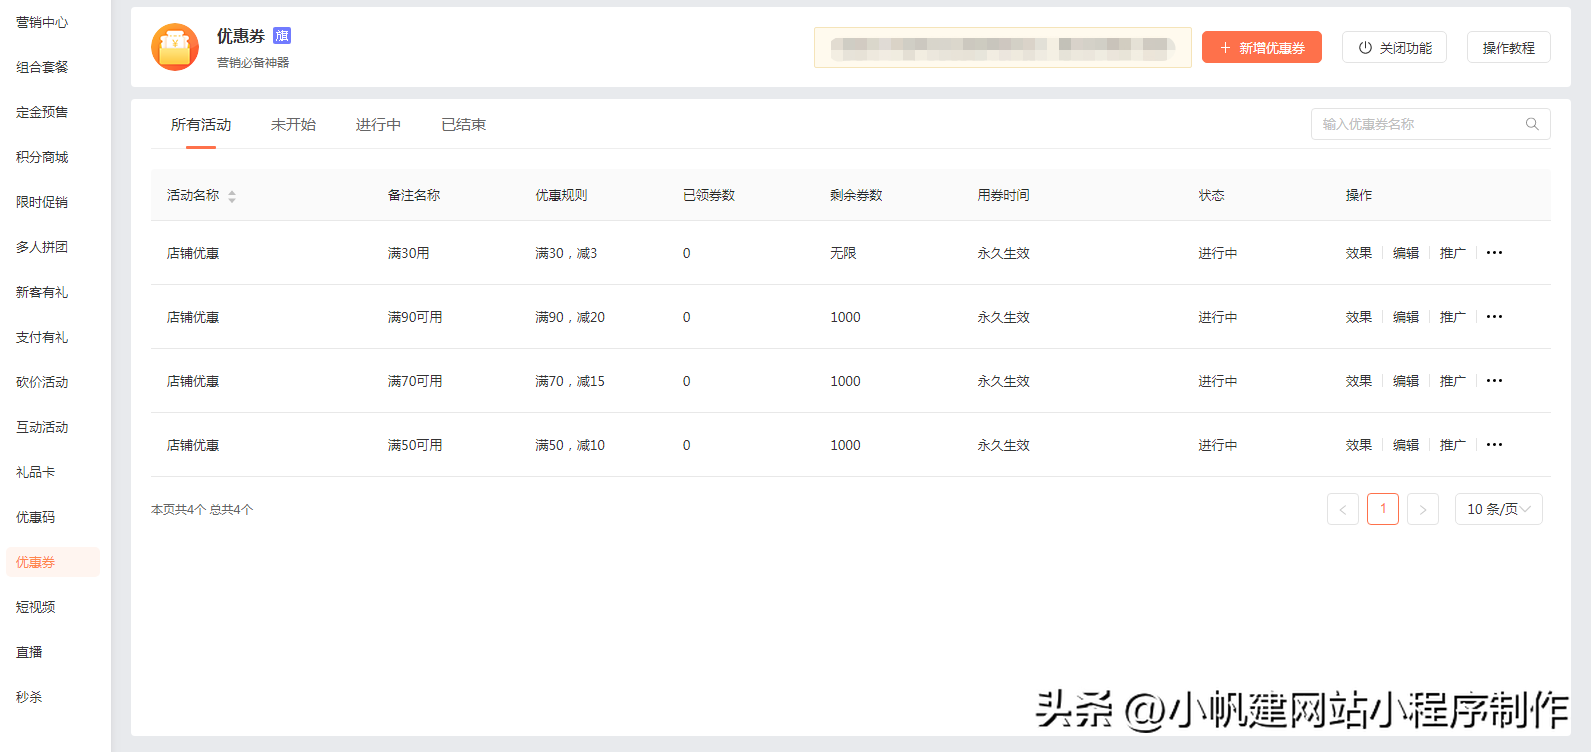Open more options for the 满70可用 row
This screenshot has width=1591, height=752.
[1494, 381]
